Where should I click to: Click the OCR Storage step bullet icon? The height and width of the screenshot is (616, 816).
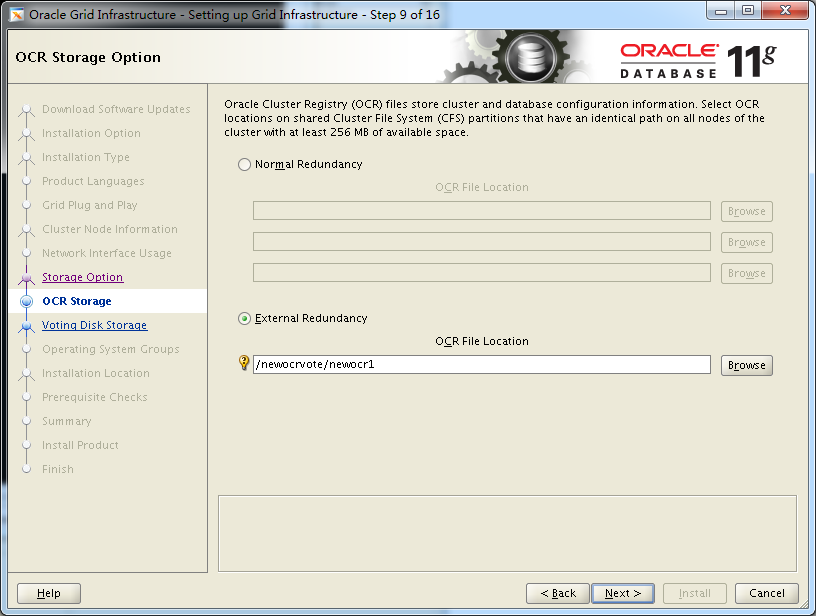[27, 301]
